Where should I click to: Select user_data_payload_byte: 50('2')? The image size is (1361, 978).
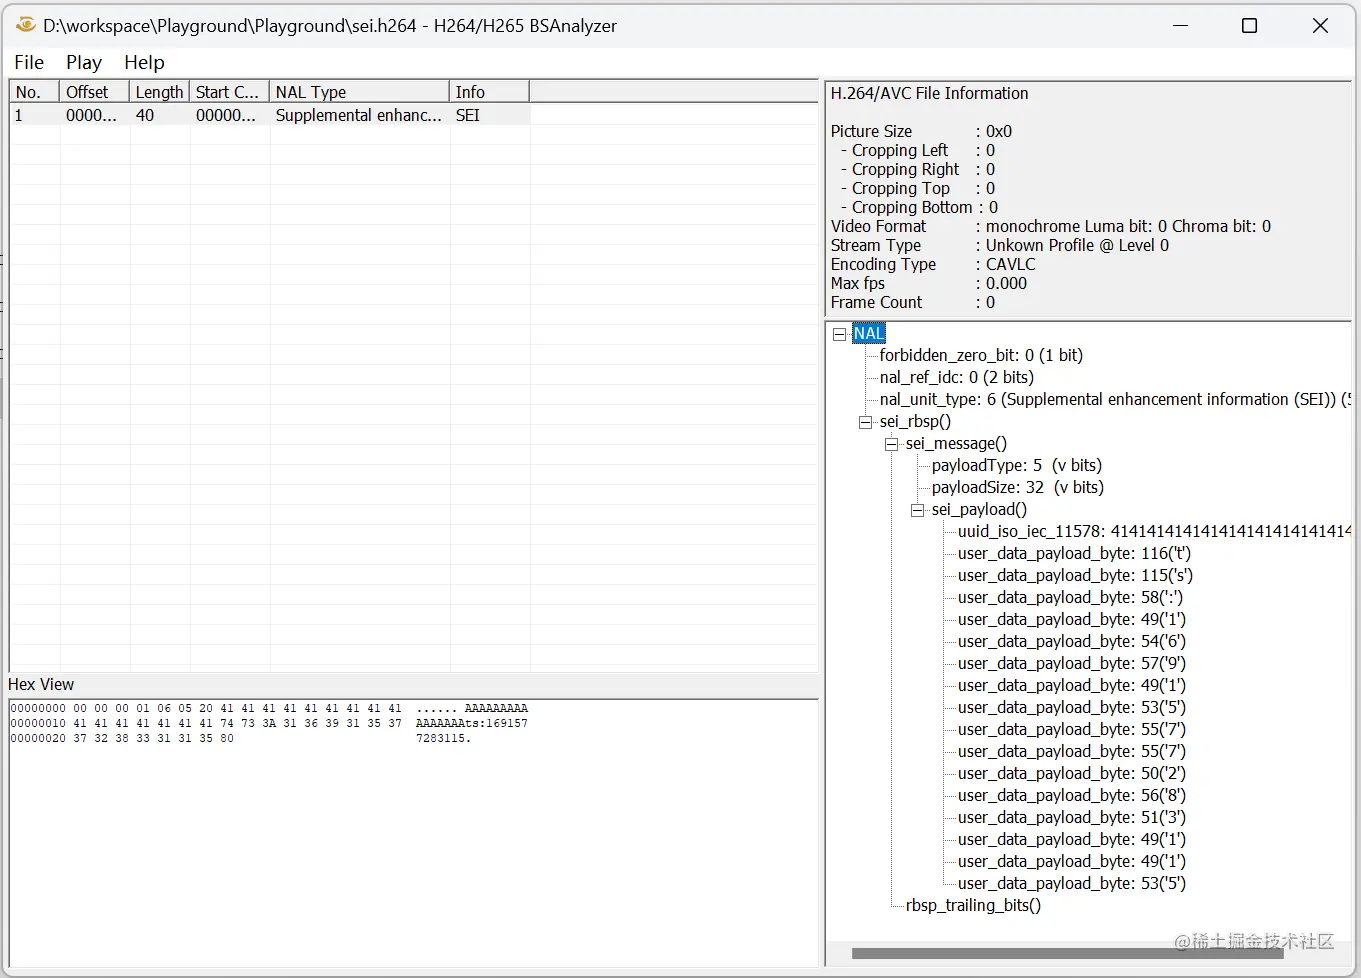[x=1072, y=774]
